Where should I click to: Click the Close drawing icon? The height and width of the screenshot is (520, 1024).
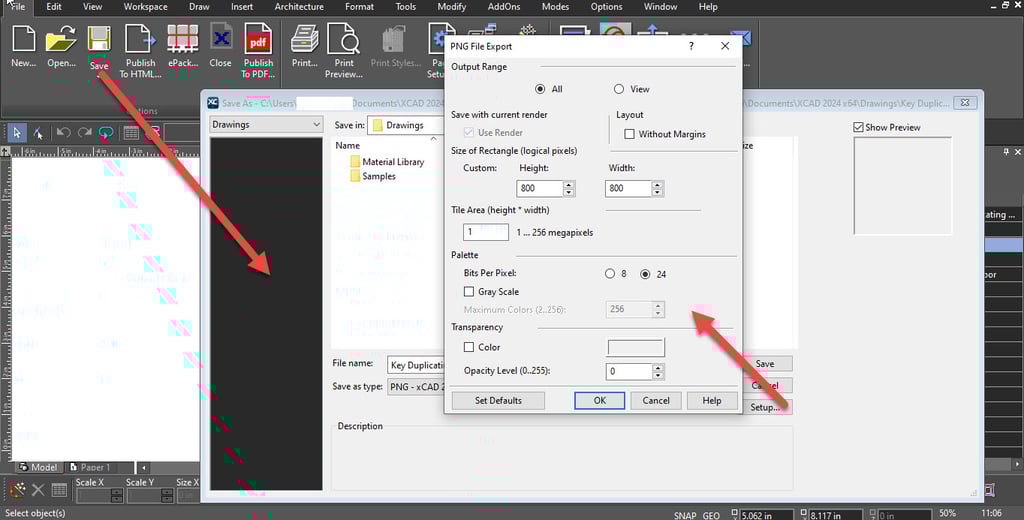coord(221,38)
